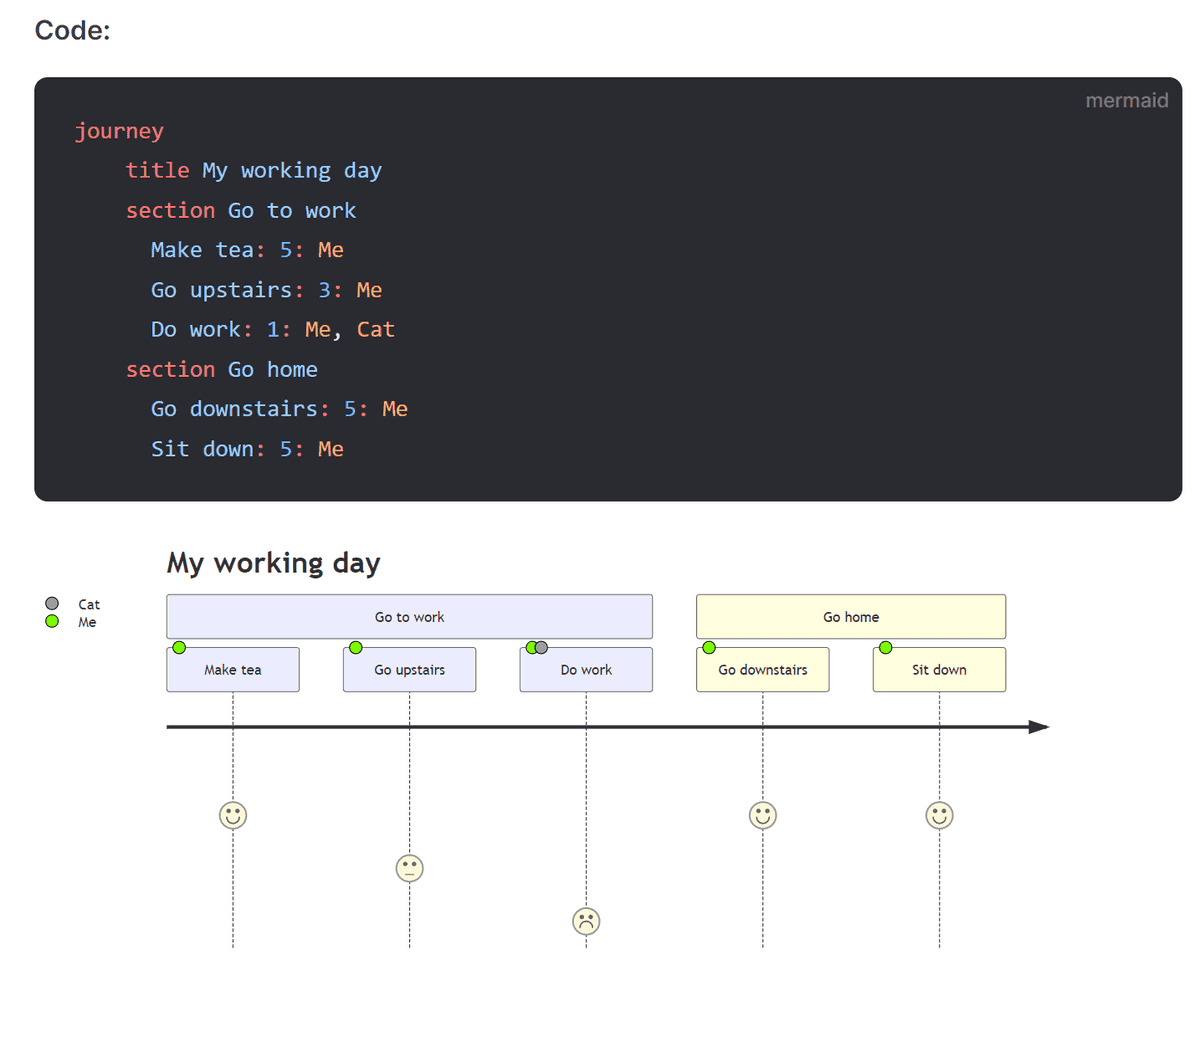Click the green Me dot on Make tea
Image resolution: width=1200 pixels, height=1049 pixels.
tap(179, 648)
